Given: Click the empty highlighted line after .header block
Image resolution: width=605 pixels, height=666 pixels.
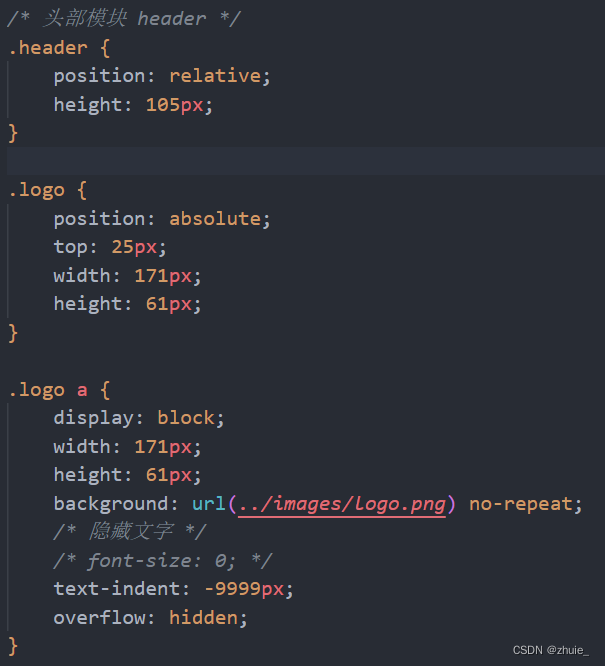Looking at the screenshot, I should [x=306, y=161].
